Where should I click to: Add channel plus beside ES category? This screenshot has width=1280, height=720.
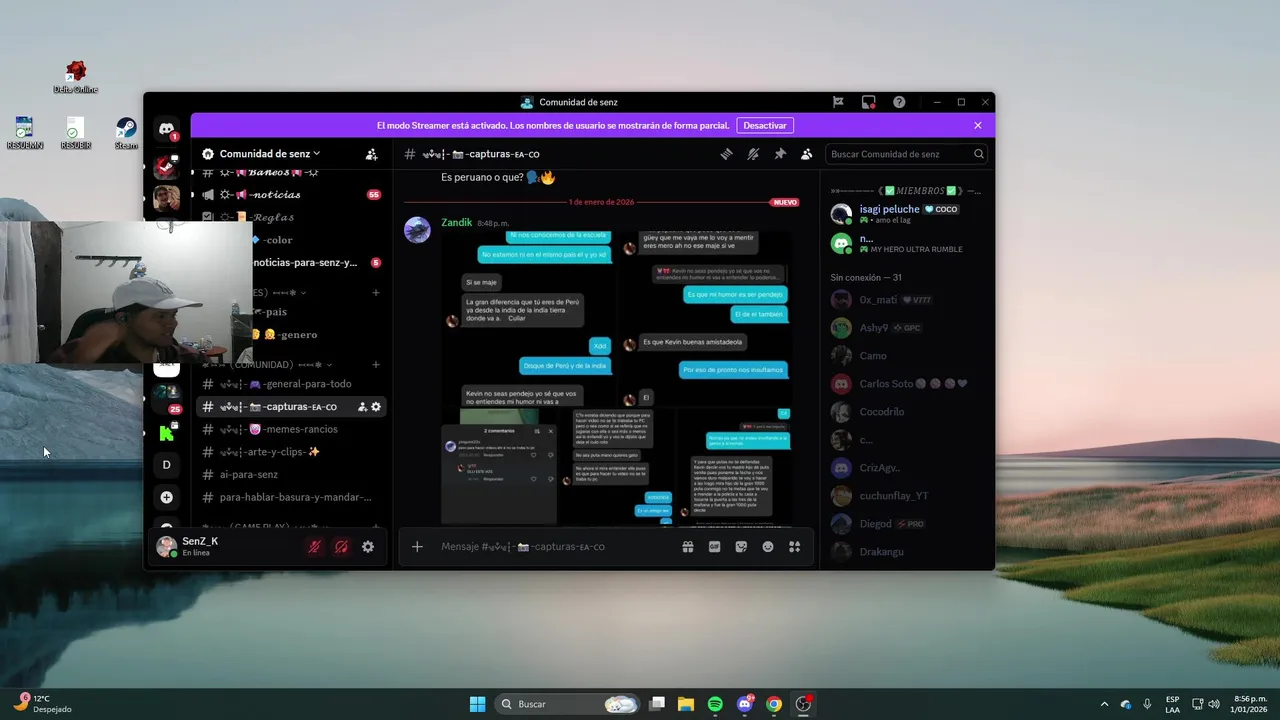click(x=376, y=293)
